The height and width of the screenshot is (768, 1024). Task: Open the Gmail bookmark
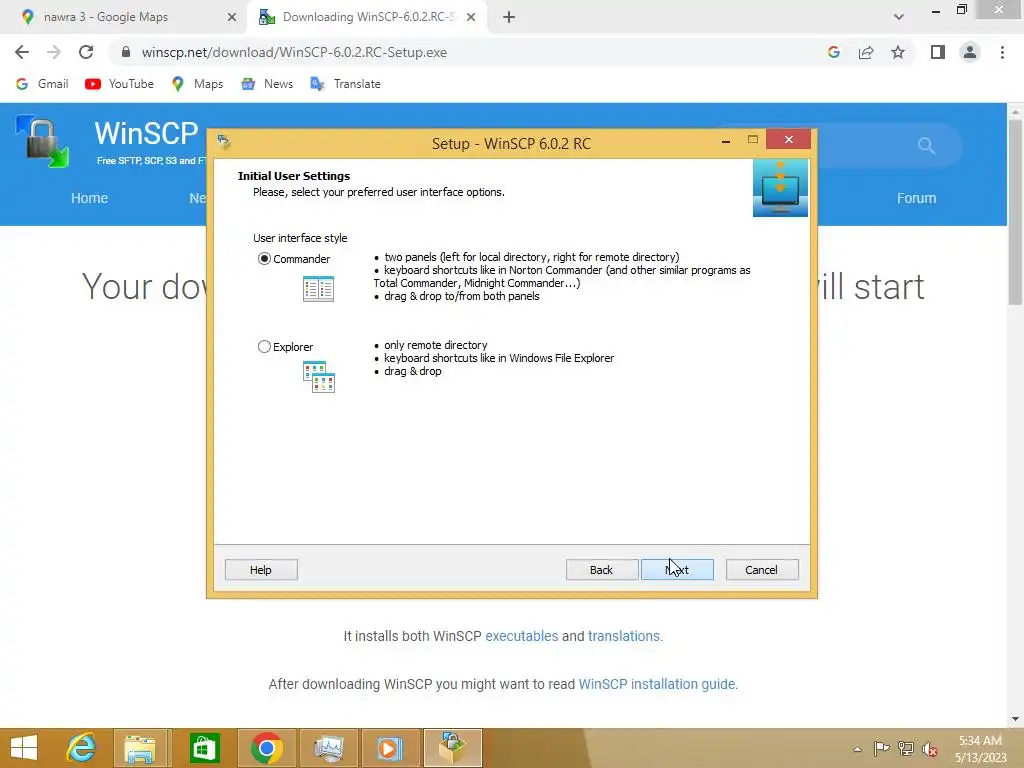[x=42, y=84]
